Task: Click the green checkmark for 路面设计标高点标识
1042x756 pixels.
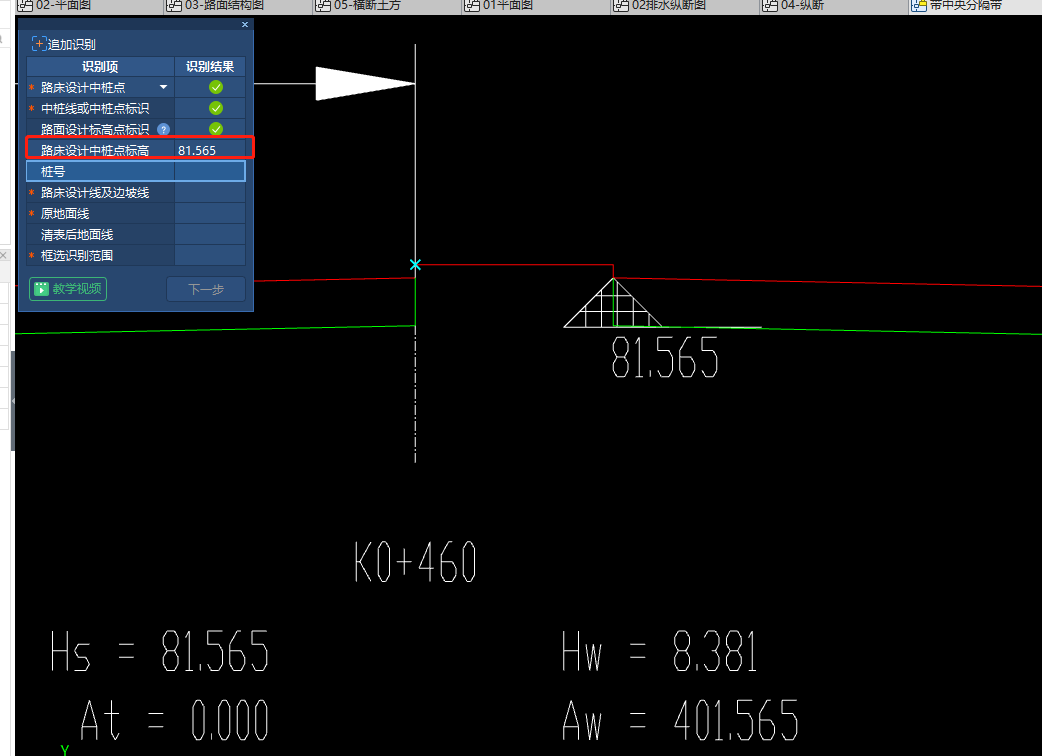Action: coord(216,129)
